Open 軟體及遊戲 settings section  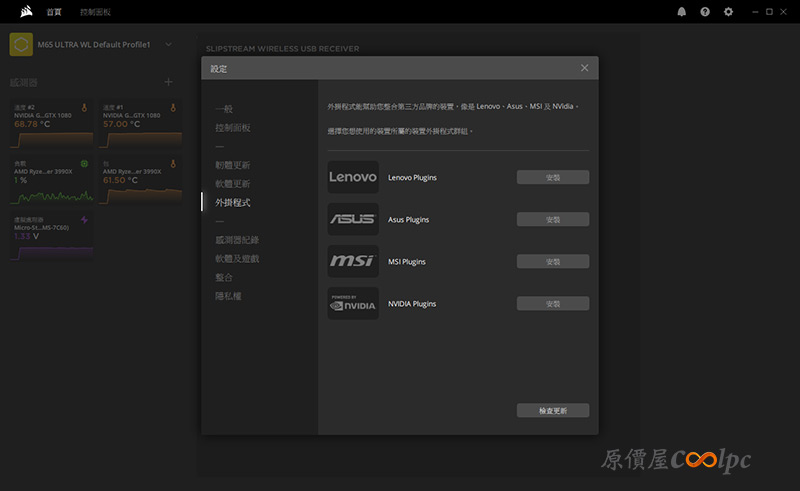point(237,259)
